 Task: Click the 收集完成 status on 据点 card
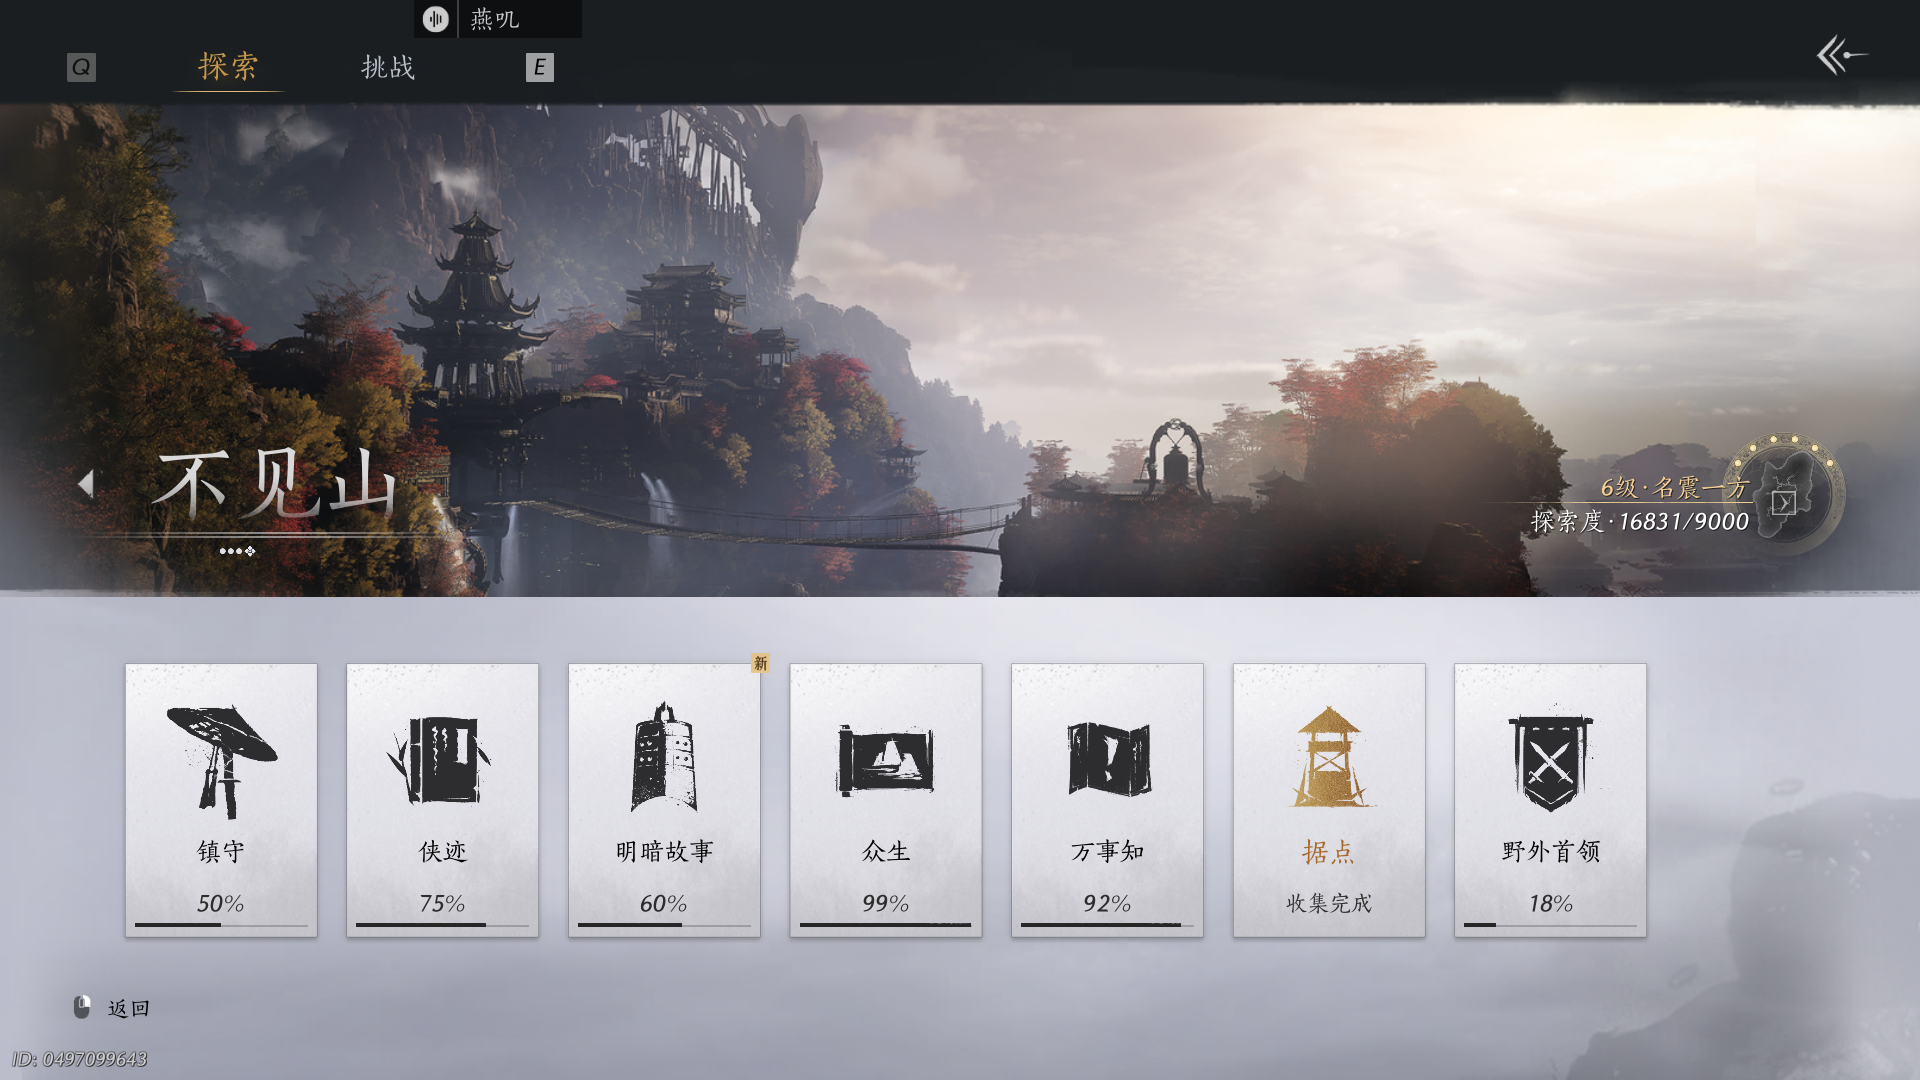[1329, 903]
